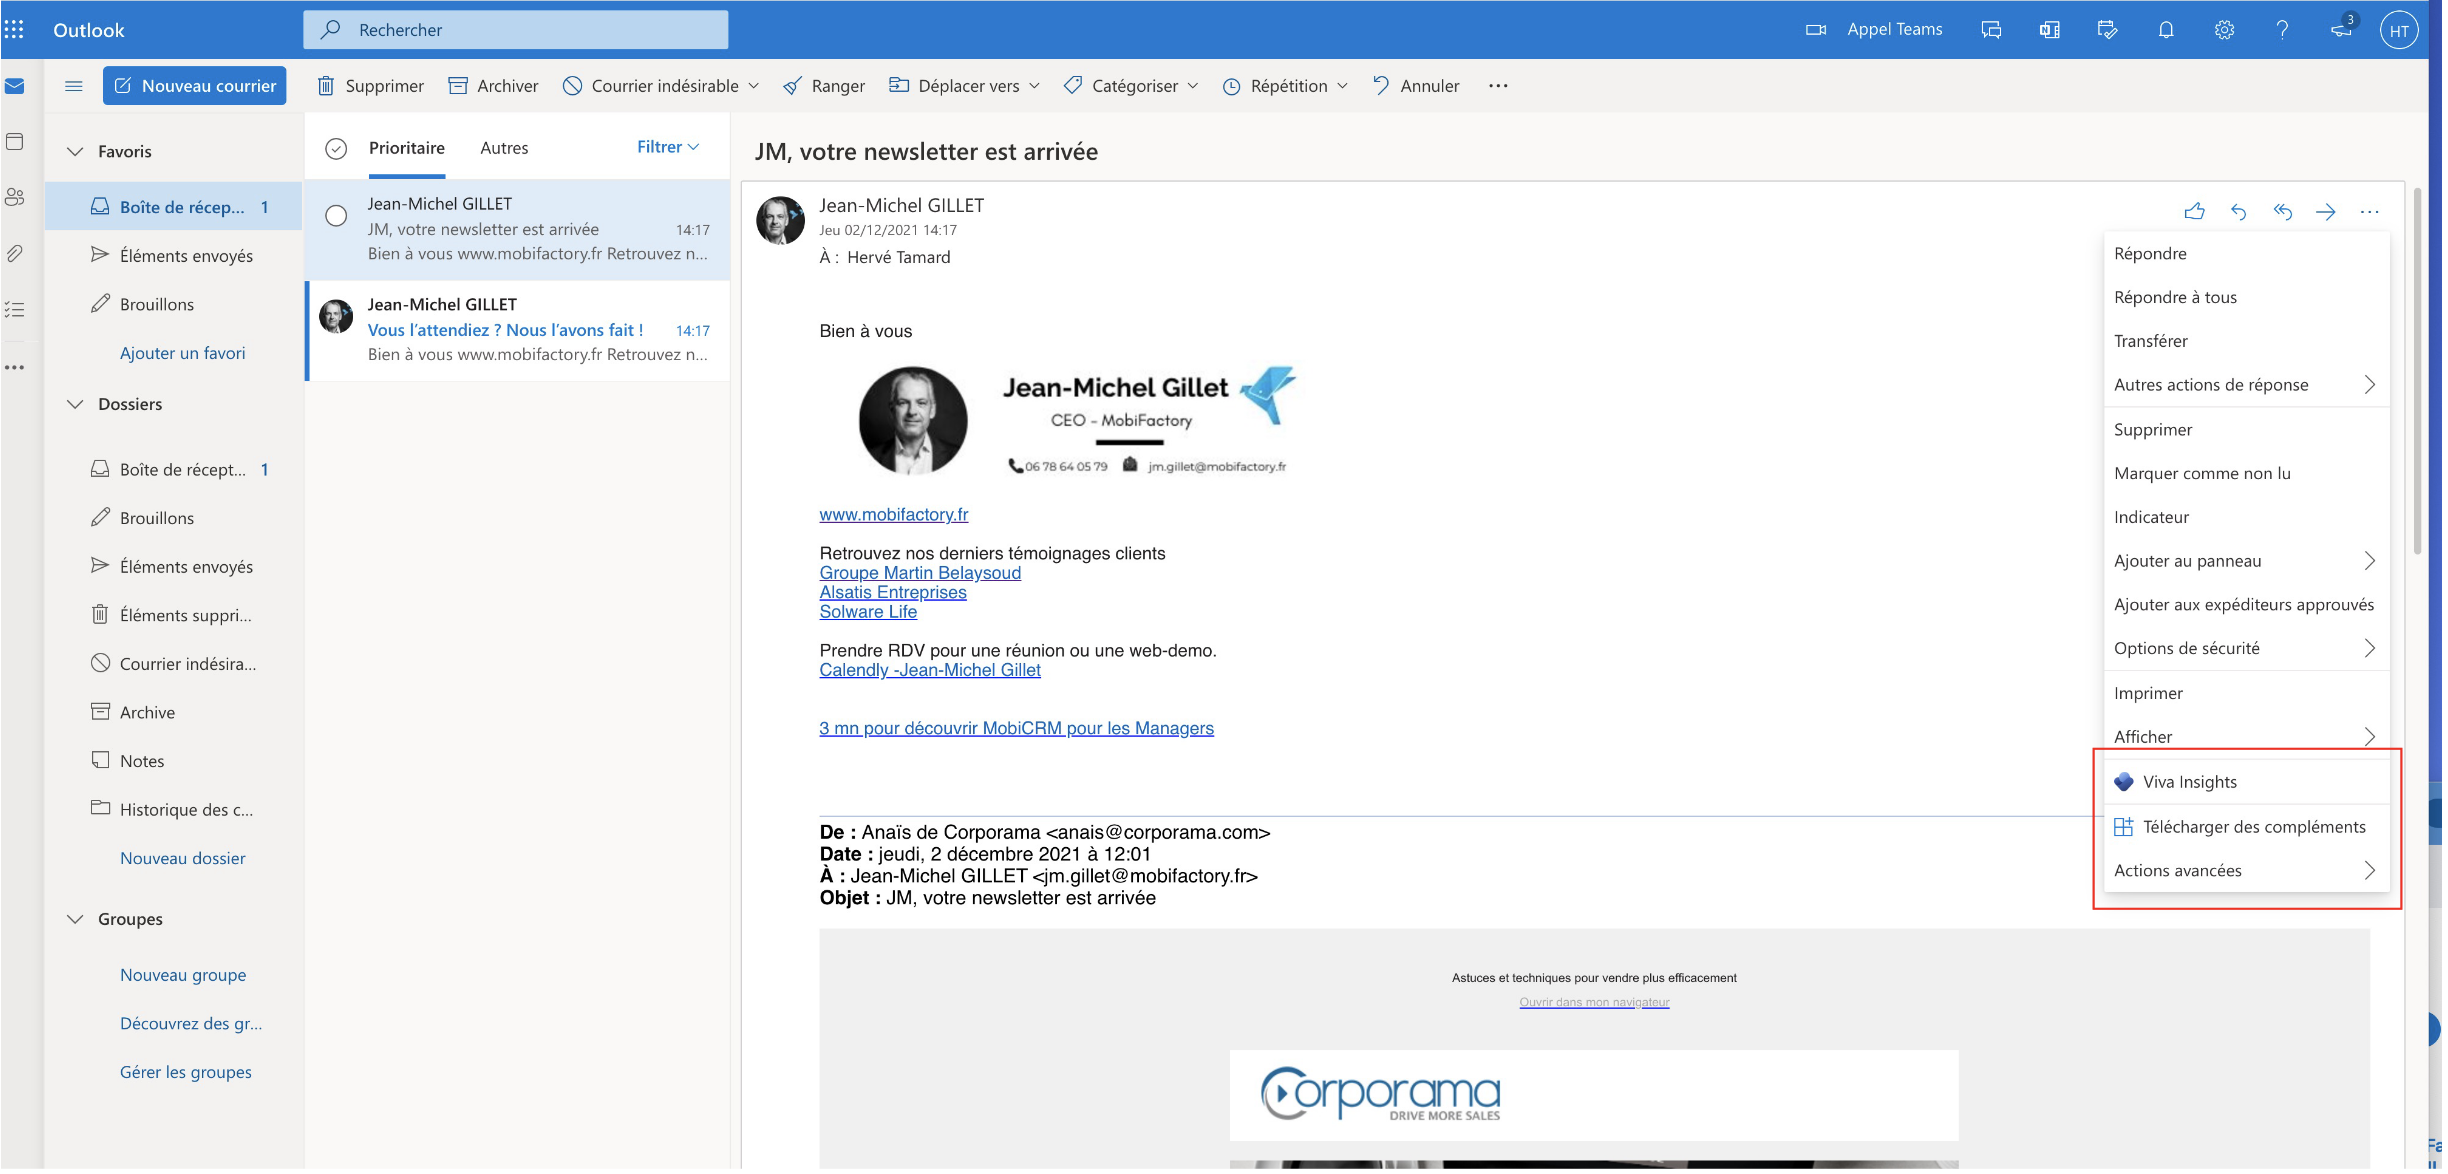
Task: Switch to the Autres tab
Action: (504, 148)
